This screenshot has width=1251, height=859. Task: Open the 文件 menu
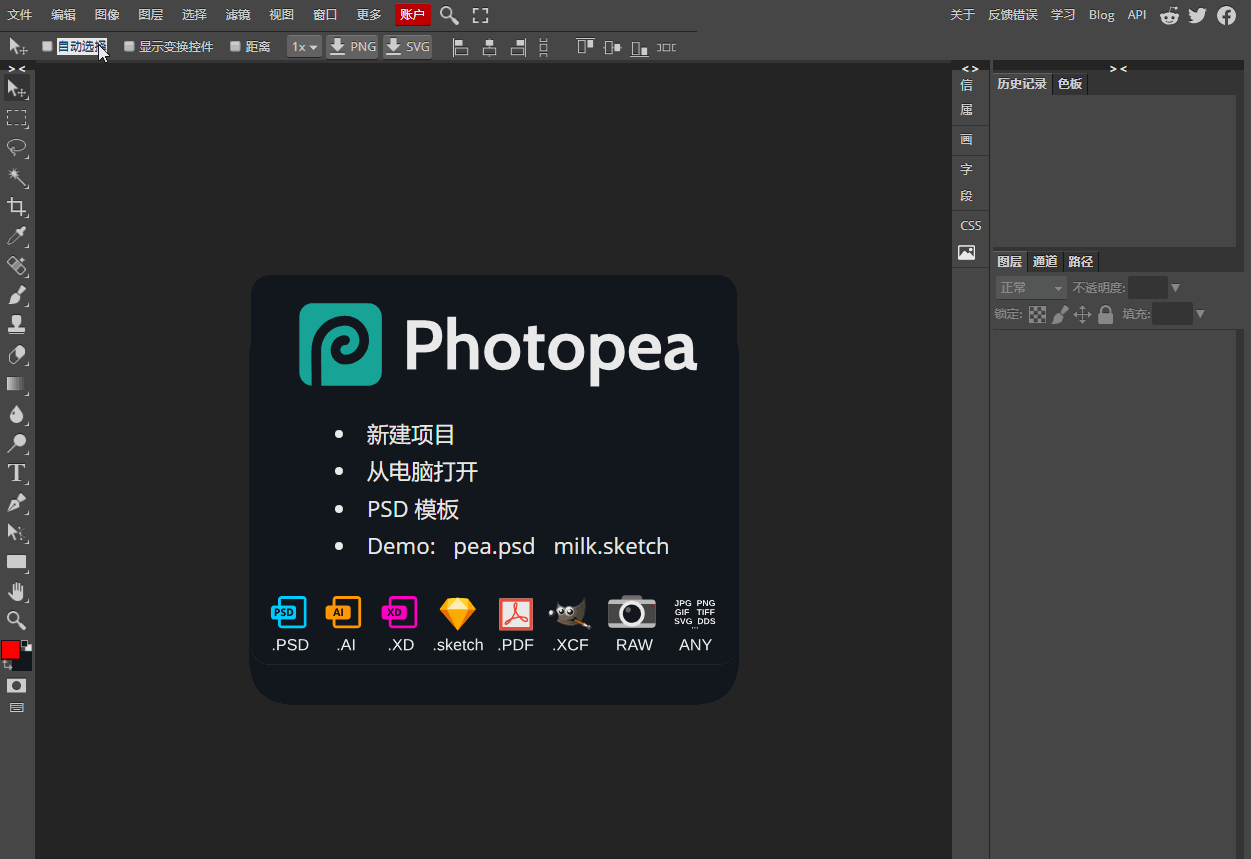20,15
